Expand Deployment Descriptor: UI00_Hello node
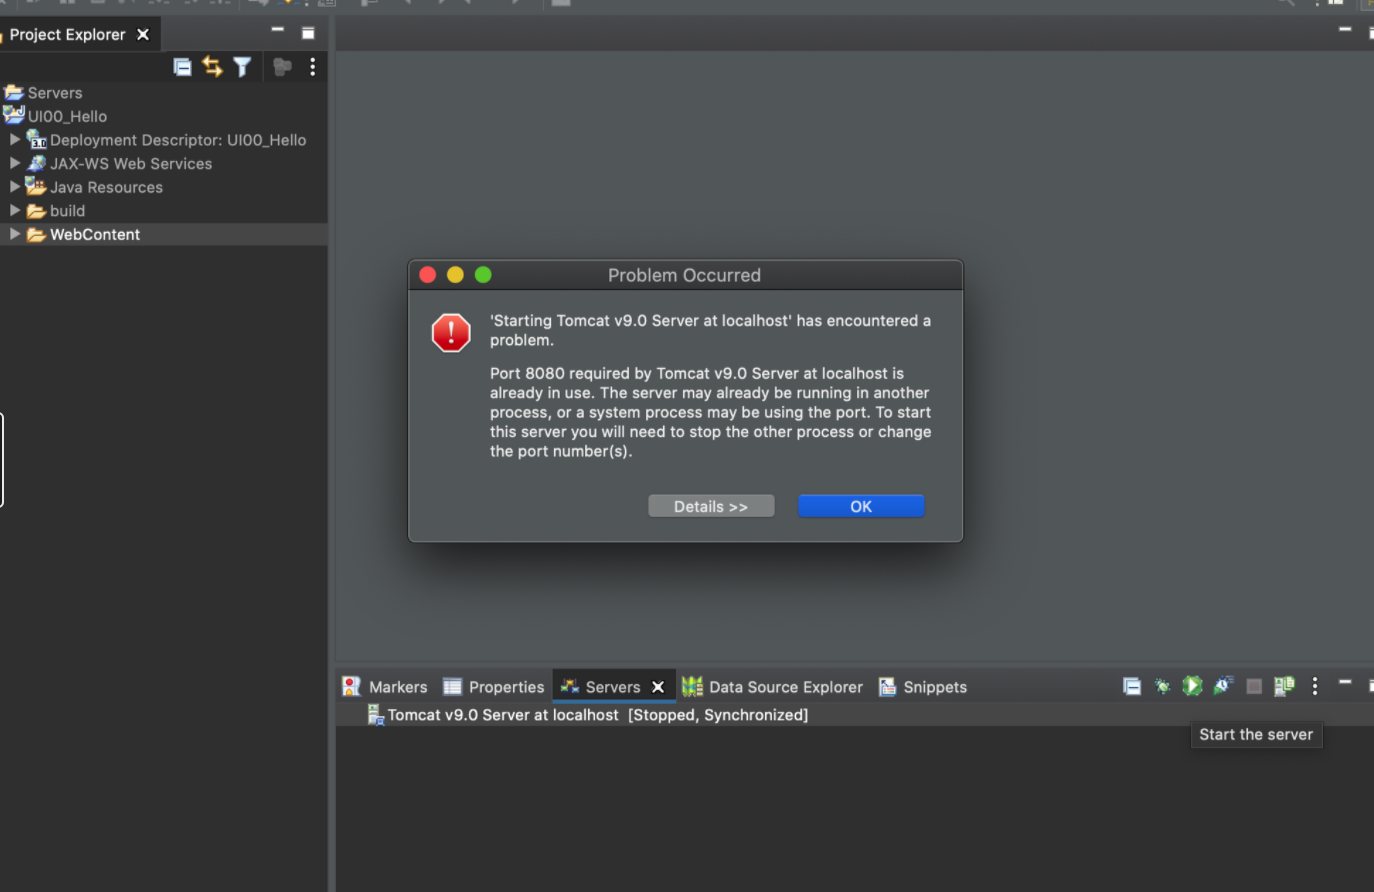The width and height of the screenshot is (1374, 892). click(15, 139)
